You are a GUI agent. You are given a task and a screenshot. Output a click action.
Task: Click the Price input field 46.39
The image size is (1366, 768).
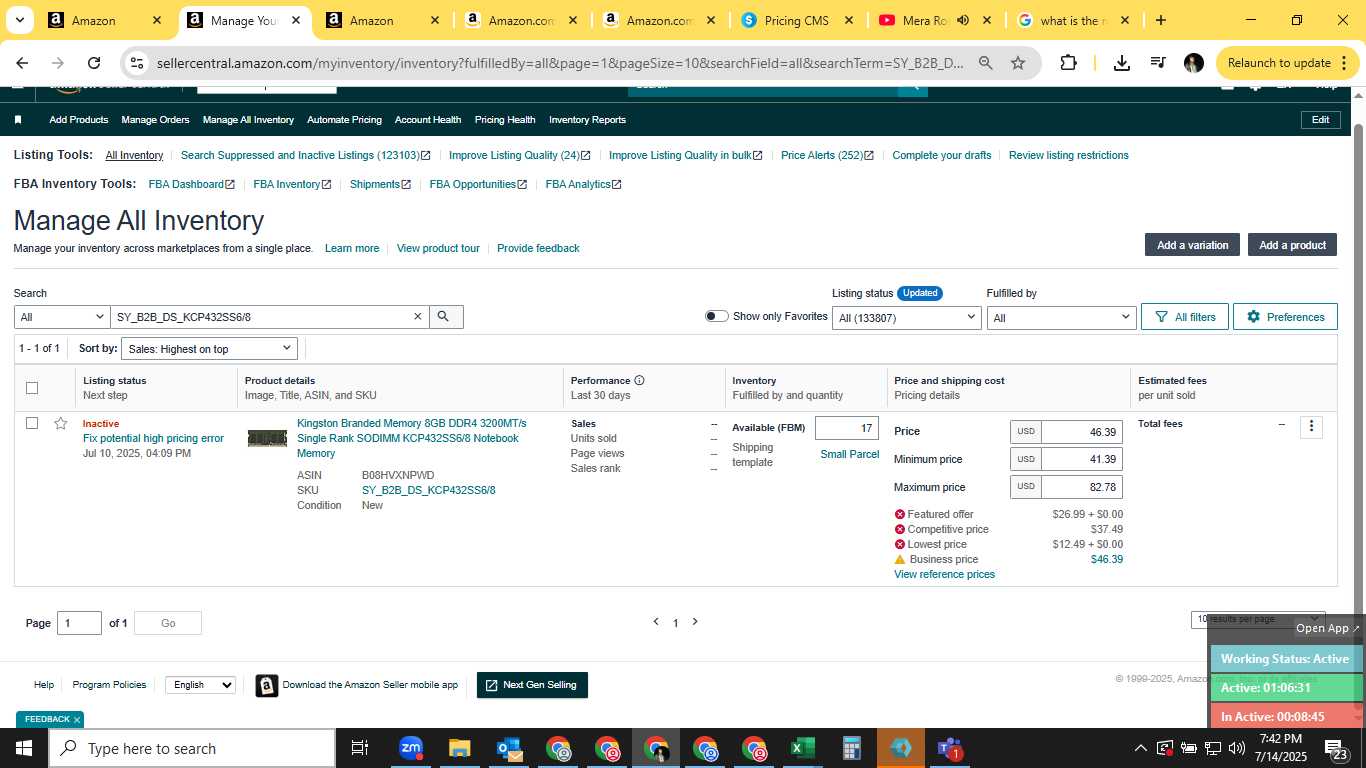tap(1081, 432)
